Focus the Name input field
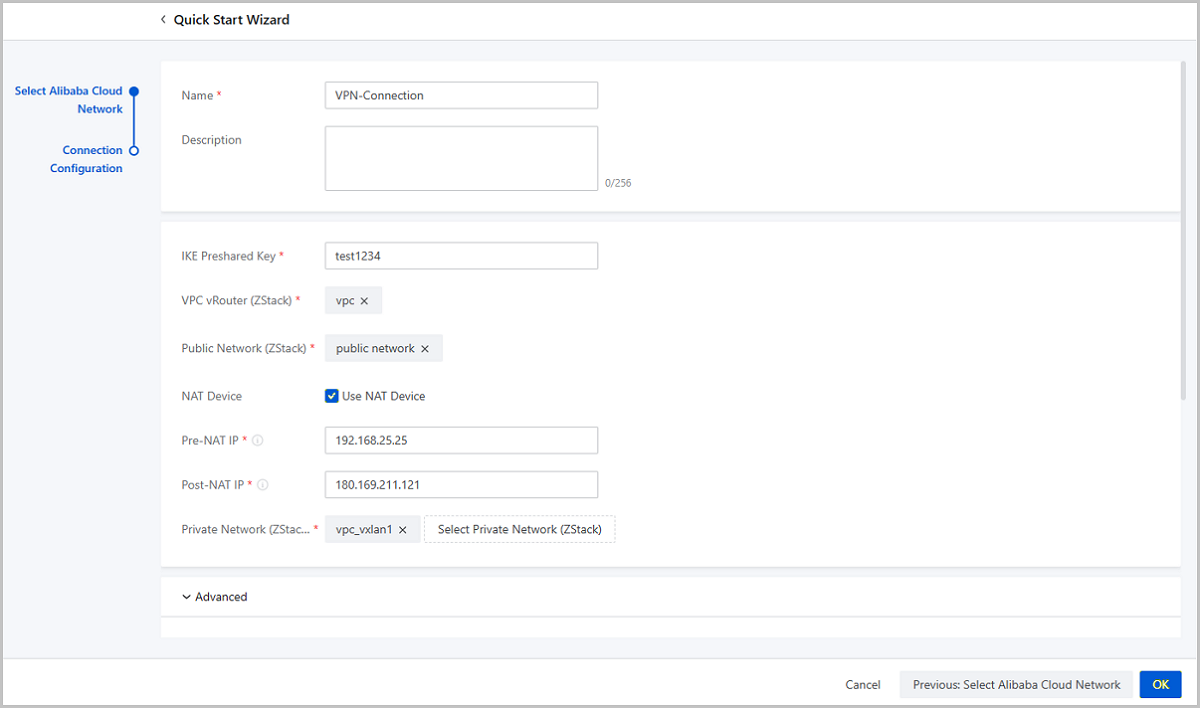 [x=461, y=96]
